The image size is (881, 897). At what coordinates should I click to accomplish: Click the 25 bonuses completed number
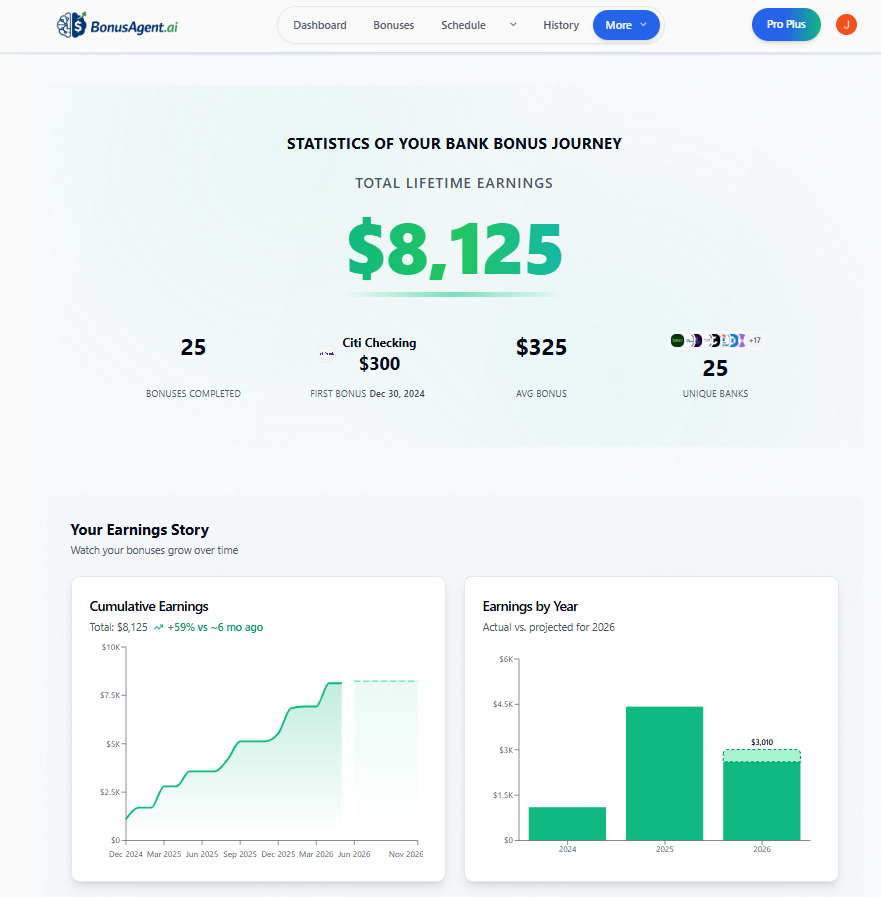click(193, 347)
